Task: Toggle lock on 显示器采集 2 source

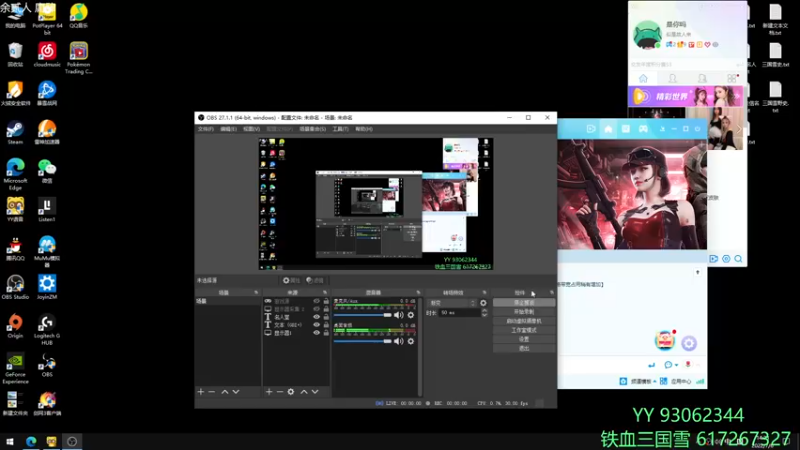Action: (326, 309)
